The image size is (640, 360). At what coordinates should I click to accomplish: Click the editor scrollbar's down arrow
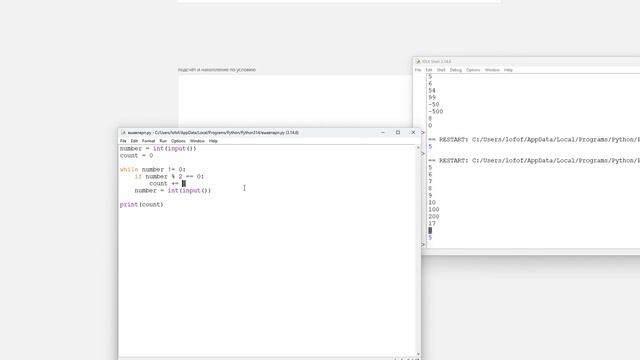418,354
